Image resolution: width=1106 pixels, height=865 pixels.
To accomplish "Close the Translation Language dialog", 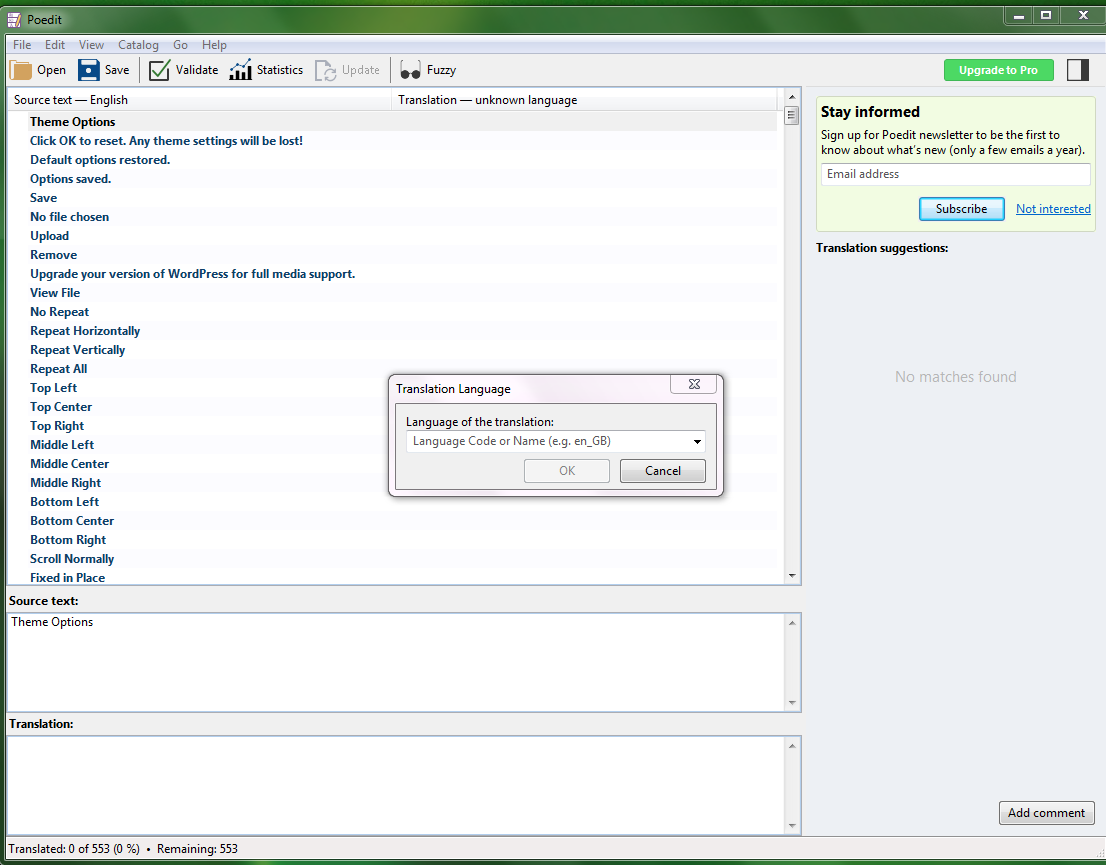I will (694, 384).
